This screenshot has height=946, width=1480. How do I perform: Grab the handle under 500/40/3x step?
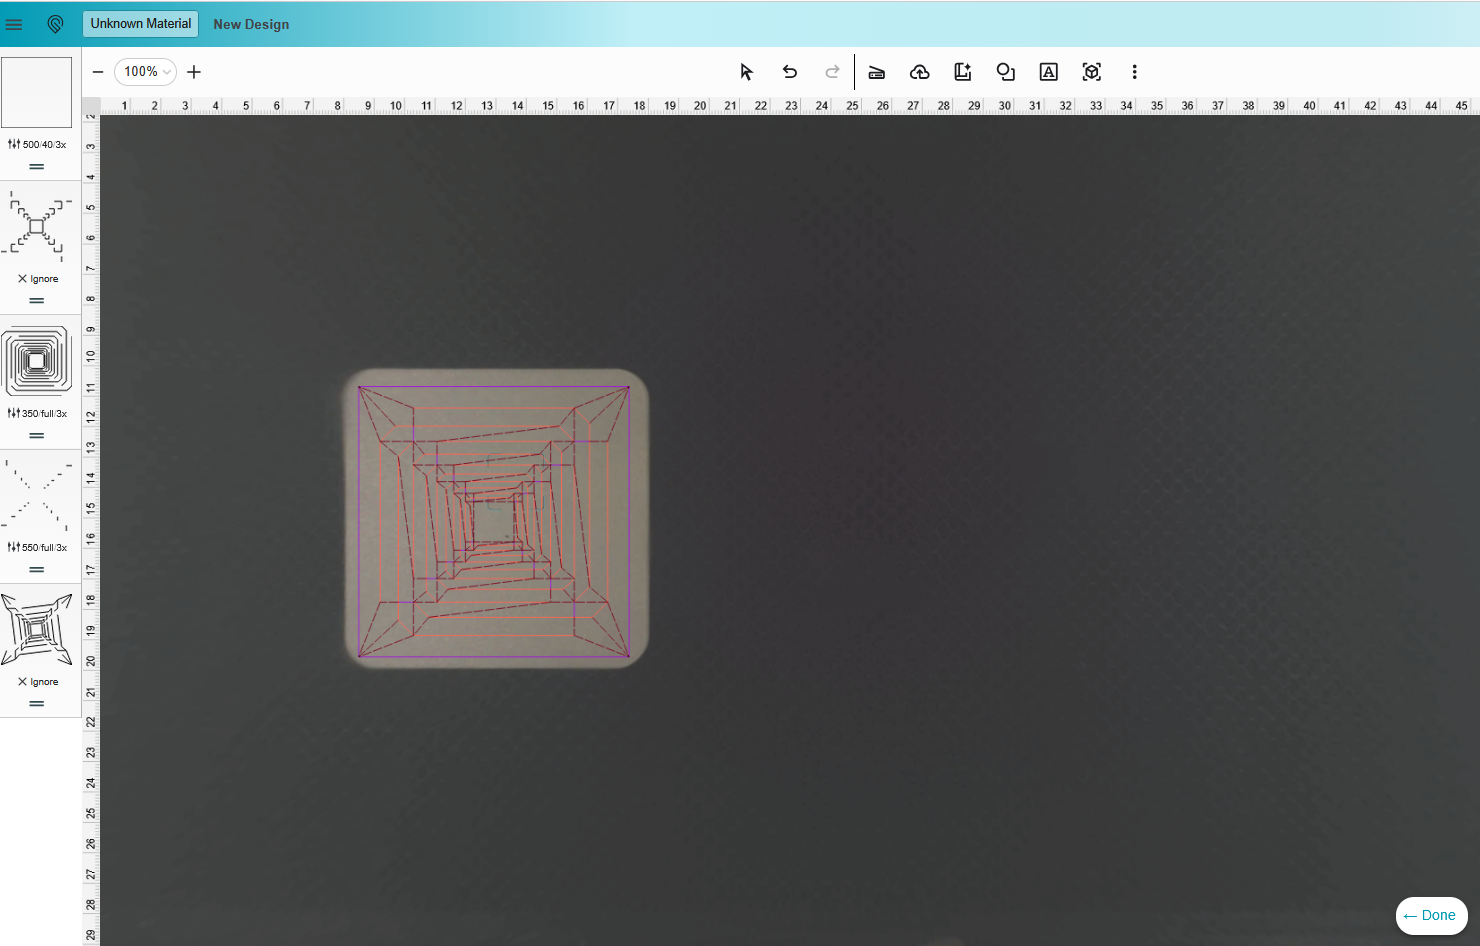37,167
